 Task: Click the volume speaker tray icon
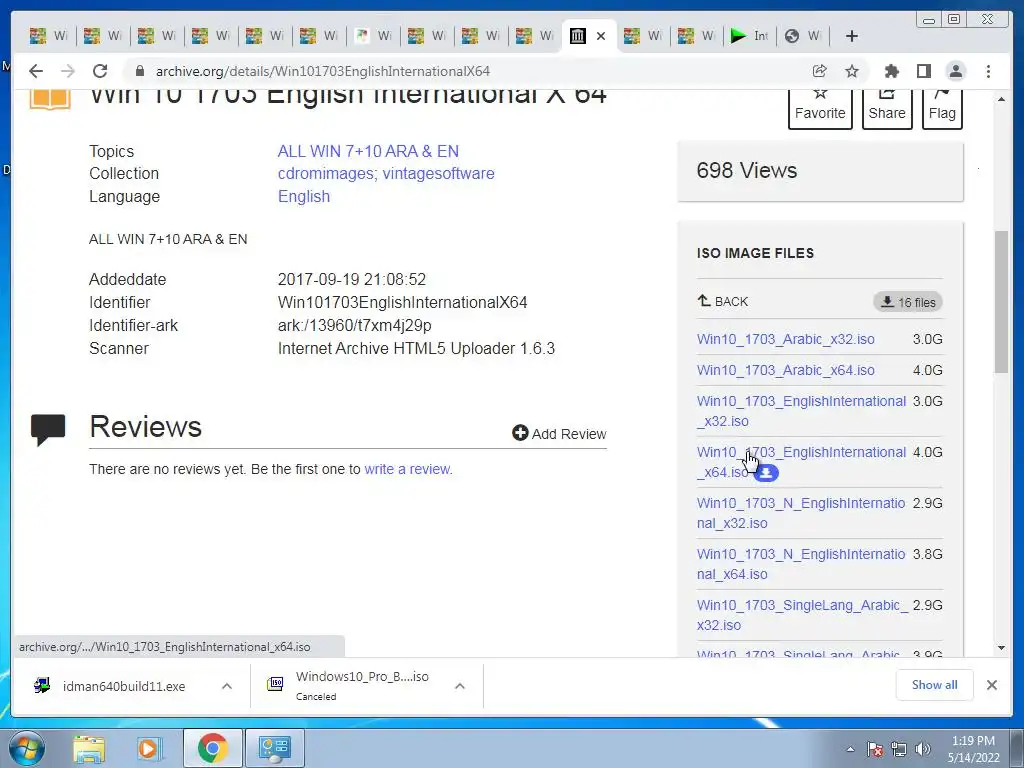tap(923, 749)
